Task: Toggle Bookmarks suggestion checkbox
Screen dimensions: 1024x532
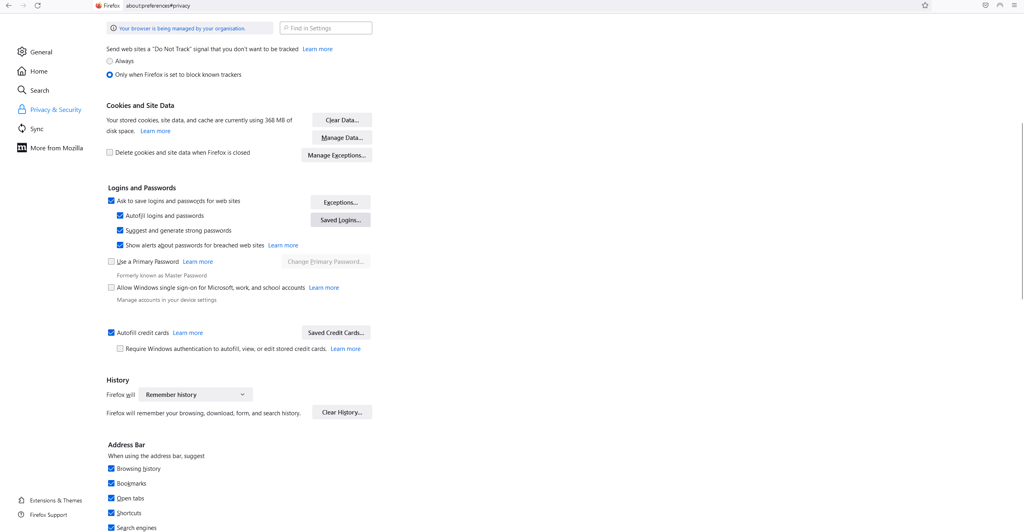Action: [111, 484]
